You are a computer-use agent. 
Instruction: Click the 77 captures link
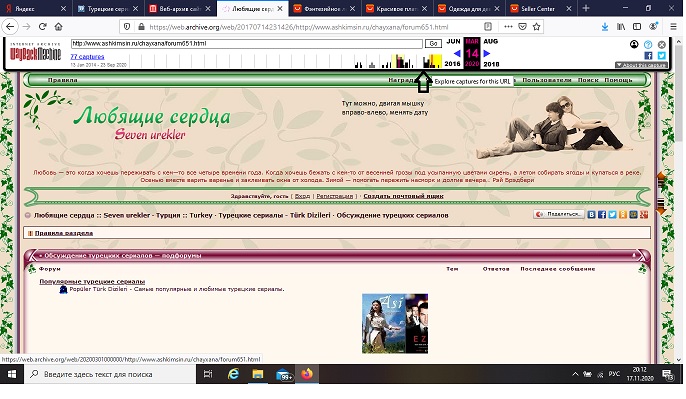click(87, 56)
